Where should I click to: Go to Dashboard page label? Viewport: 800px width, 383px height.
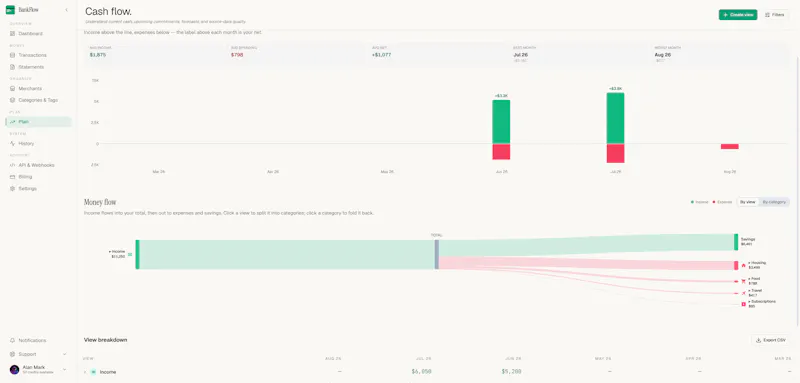31,34
